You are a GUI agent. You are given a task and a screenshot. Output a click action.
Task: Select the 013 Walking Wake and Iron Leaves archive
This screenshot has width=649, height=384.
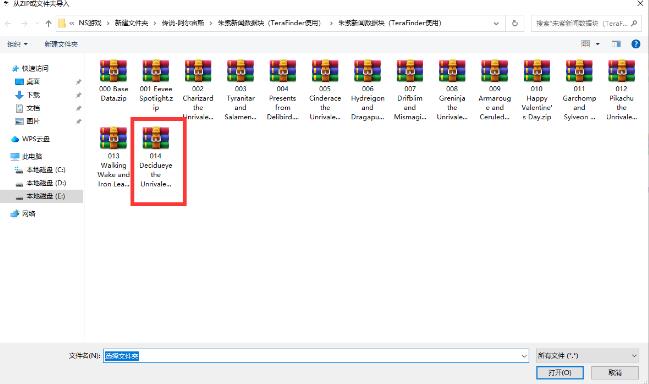point(113,157)
